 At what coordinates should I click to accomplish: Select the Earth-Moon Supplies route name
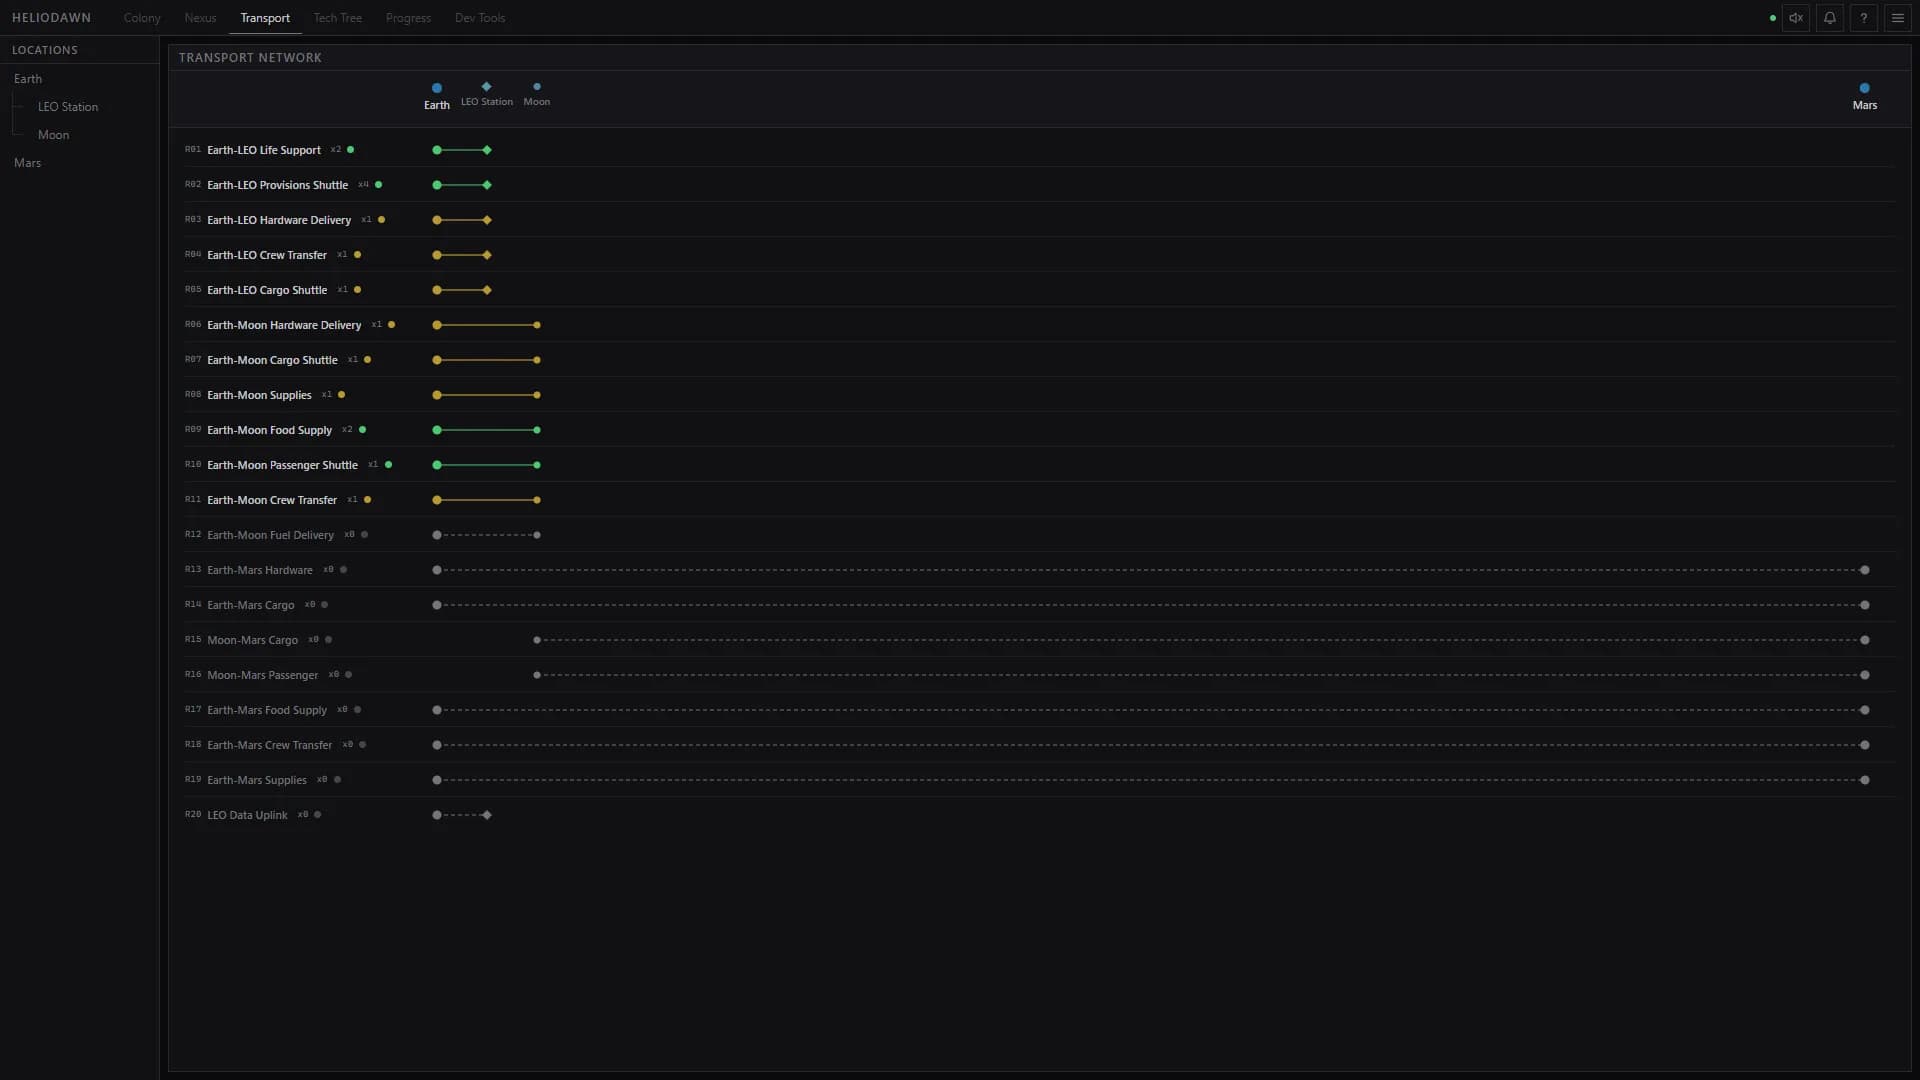point(259,395)
